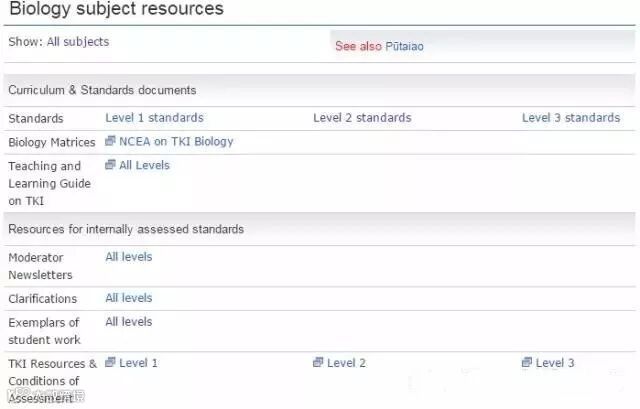
Task: Open the NCEA on TKI Biology link text
Action: [x=176, y=142]
